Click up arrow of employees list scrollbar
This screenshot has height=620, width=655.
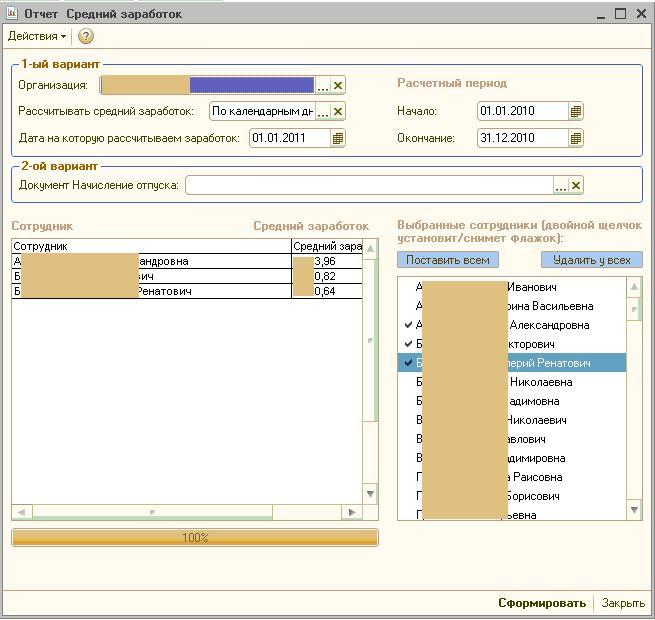(x=634, y=287)
